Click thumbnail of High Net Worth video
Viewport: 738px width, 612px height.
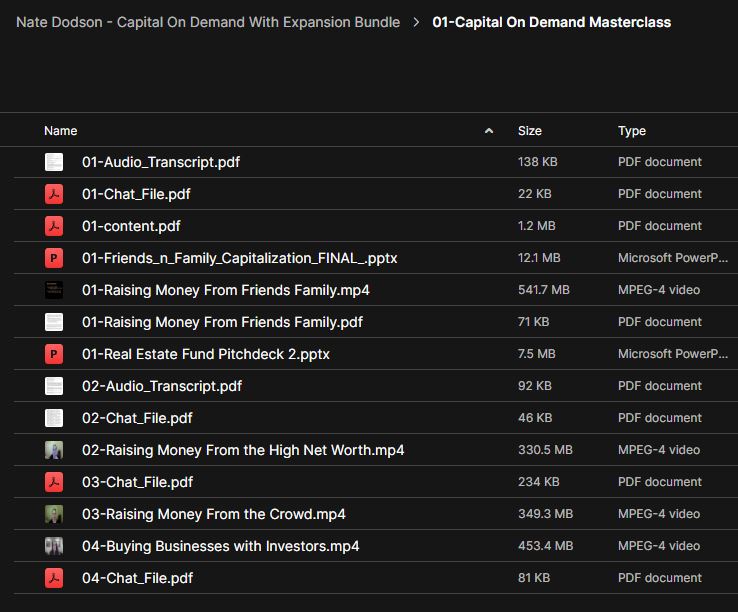tap(54, 450)
